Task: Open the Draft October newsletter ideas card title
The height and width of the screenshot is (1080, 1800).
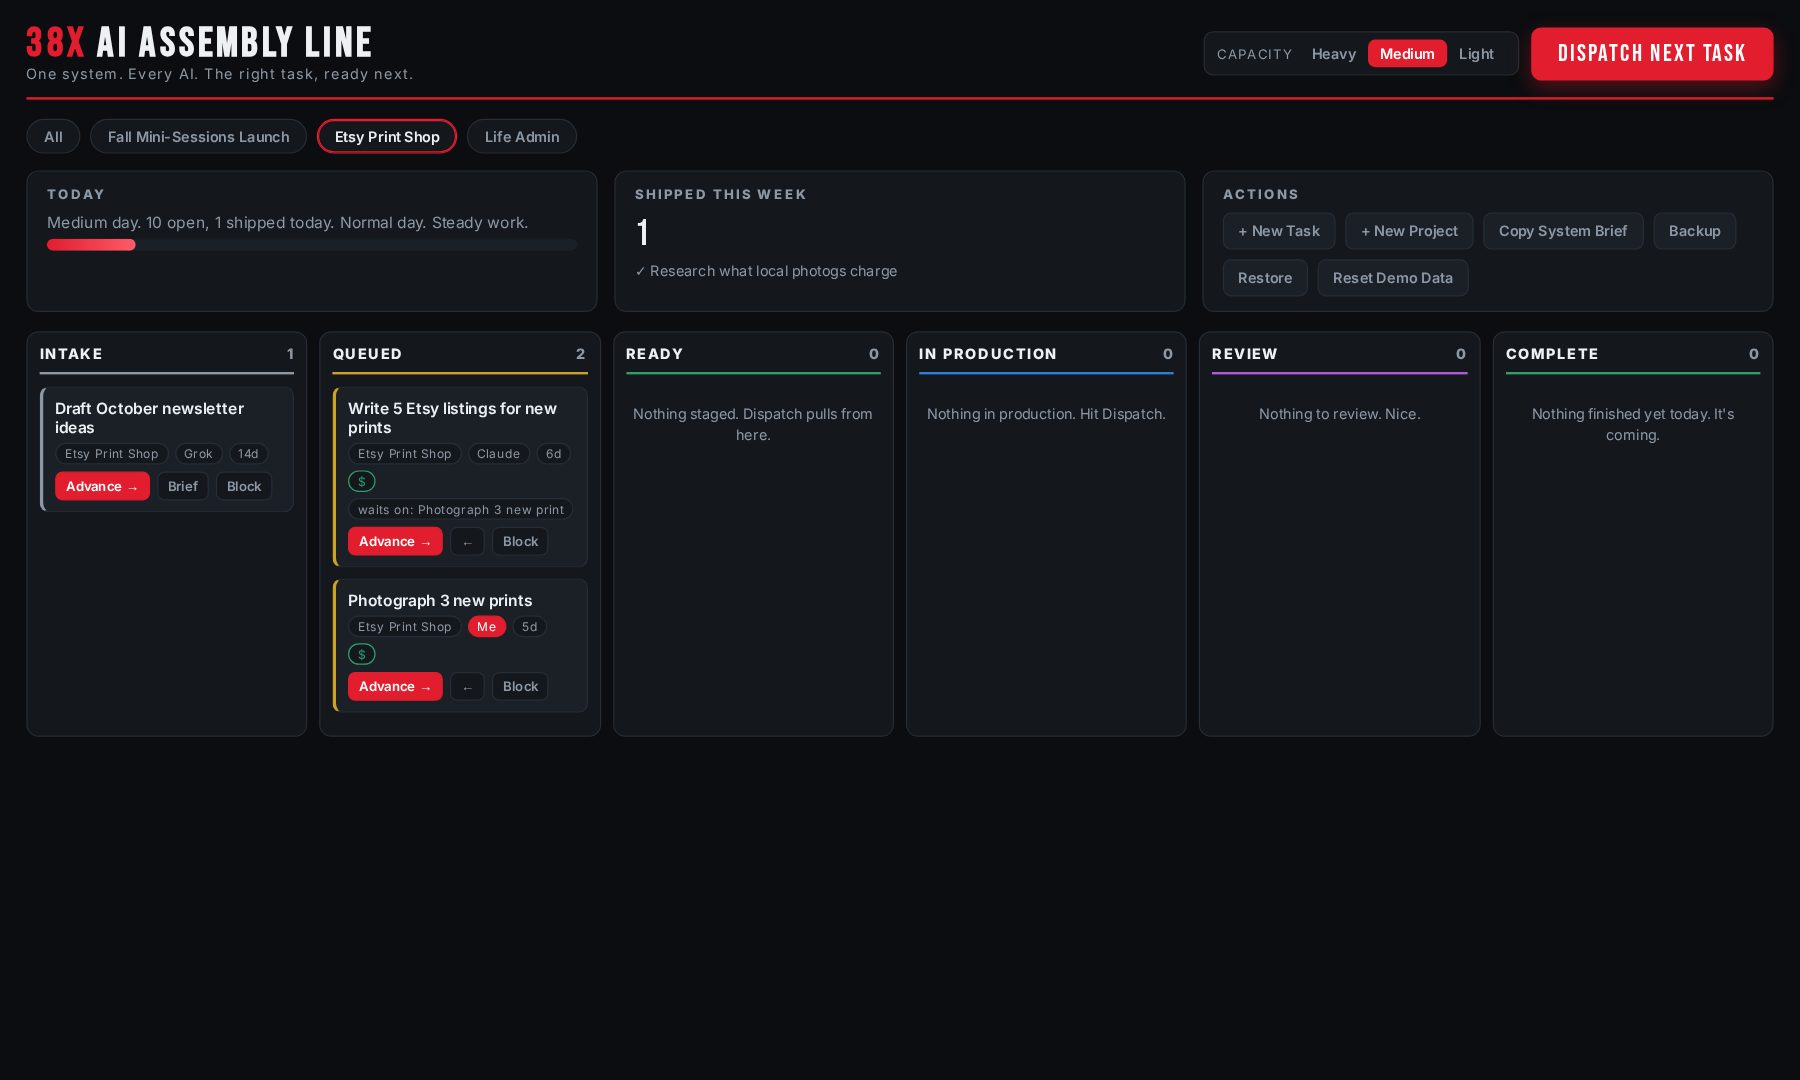Action: 149,418
